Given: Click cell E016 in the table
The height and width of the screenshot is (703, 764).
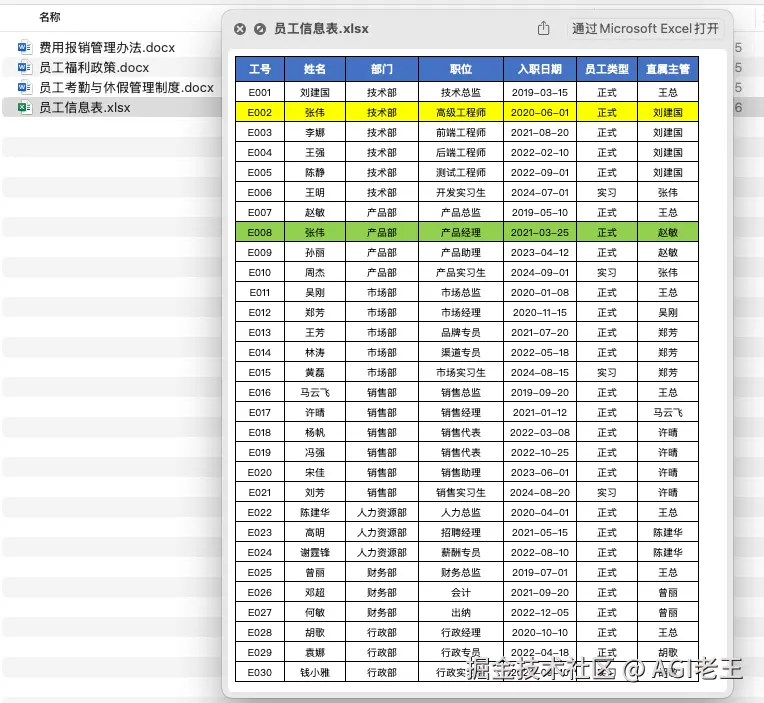Looking at the screenshot, I should click(260, 392).
